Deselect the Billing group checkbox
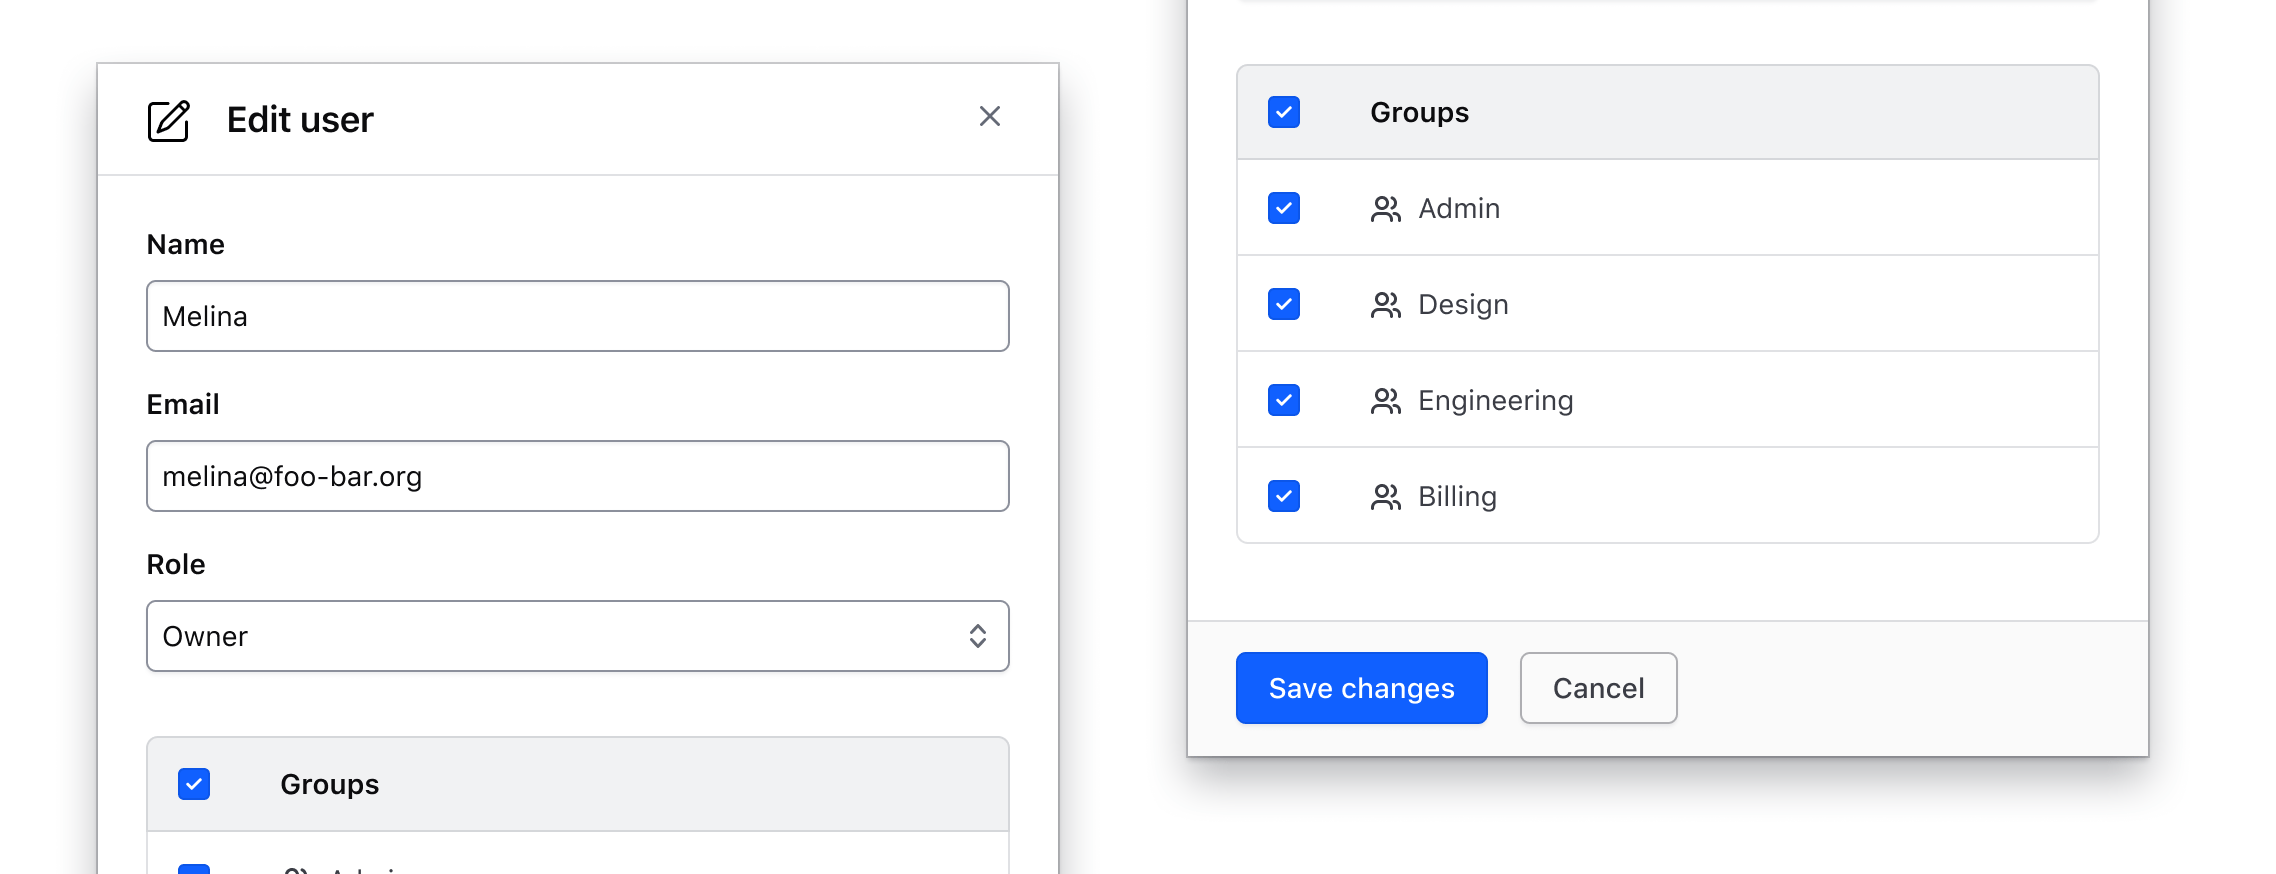Screen dimensions: 2276x874 (1284, 496)
